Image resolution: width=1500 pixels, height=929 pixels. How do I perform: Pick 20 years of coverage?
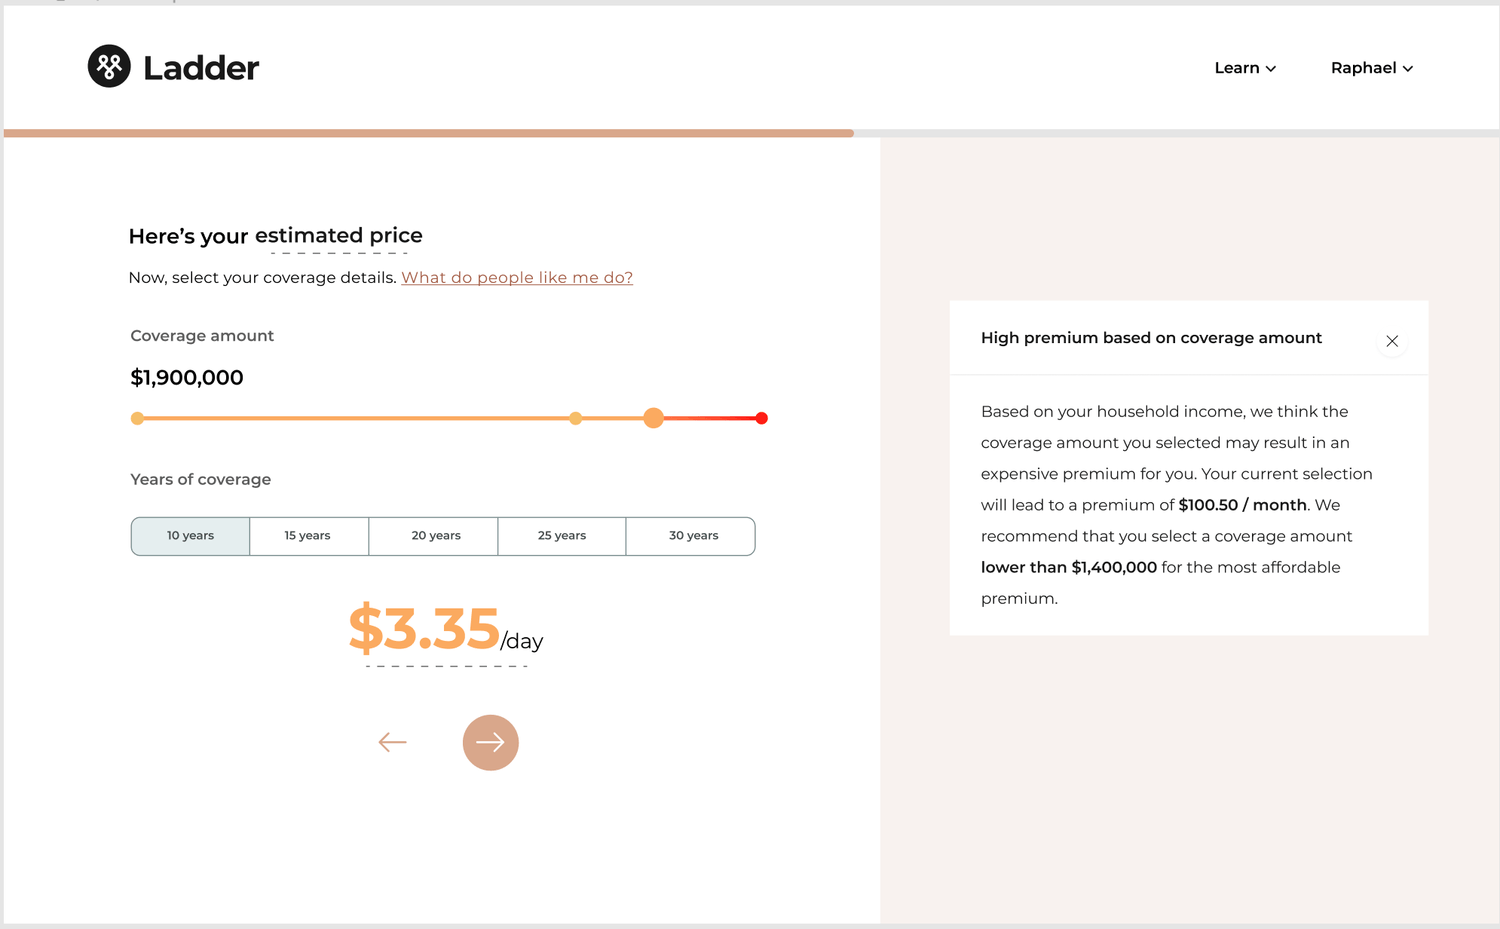pyautogui.click(x=434, y=536)
